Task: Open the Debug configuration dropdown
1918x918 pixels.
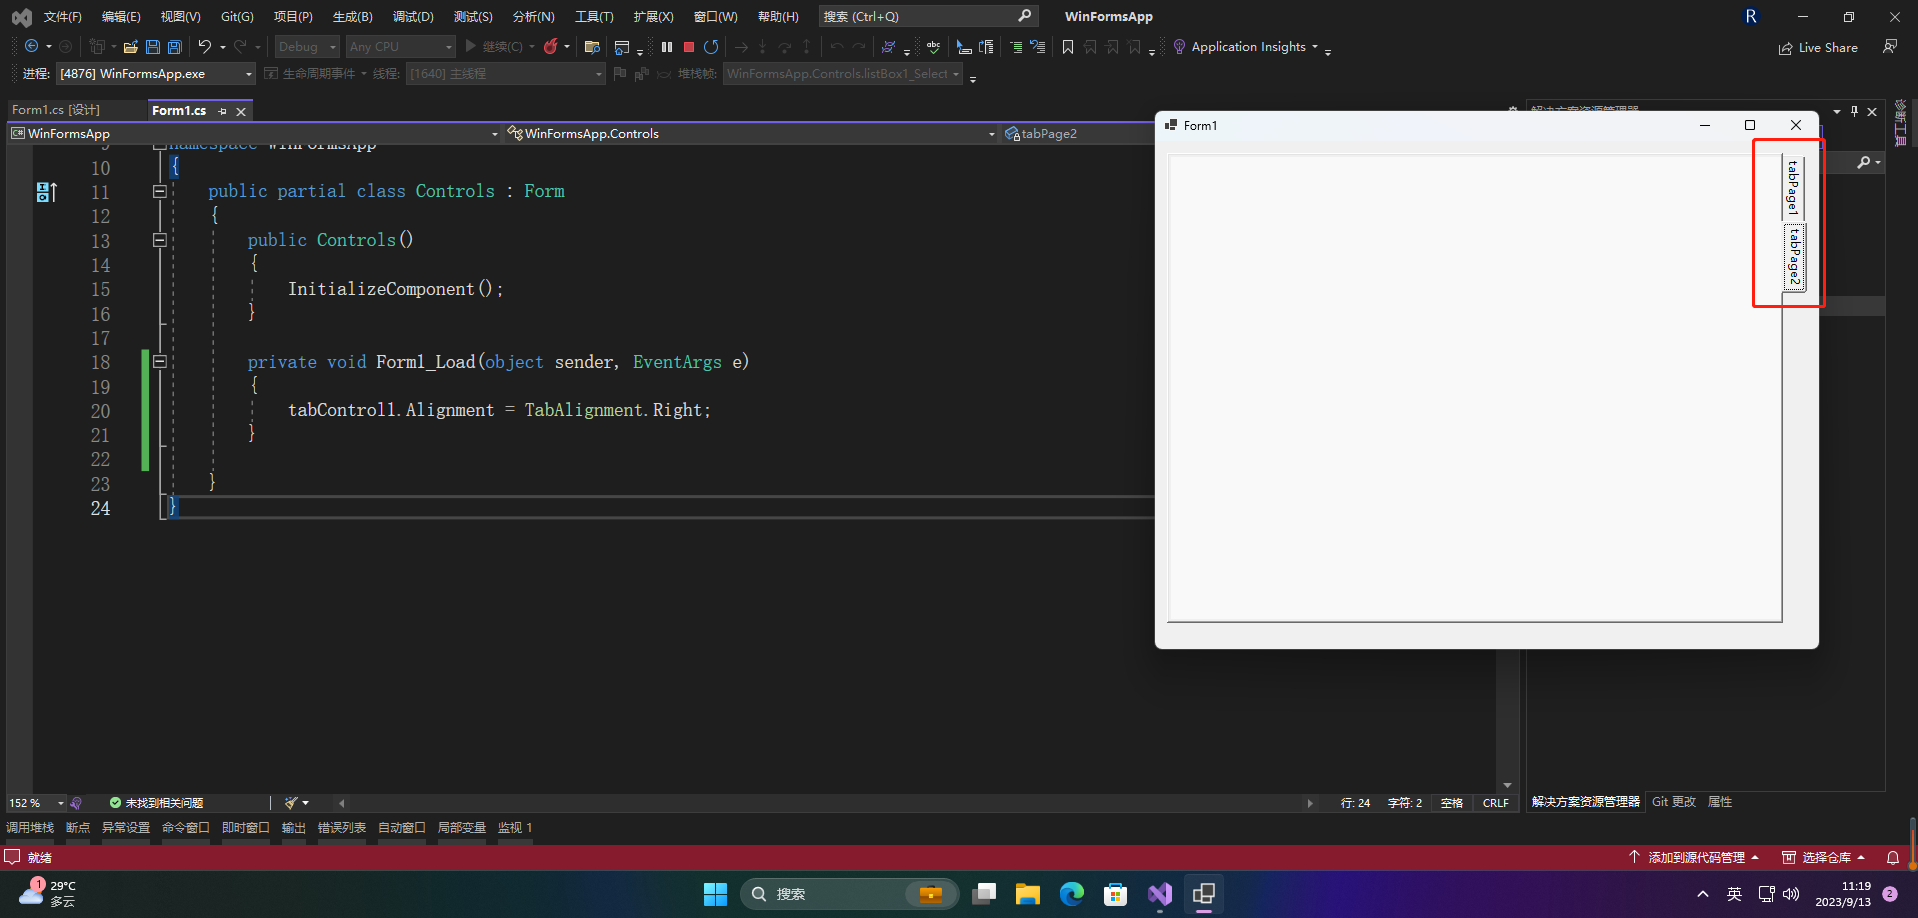Action: [x=307, y=46]
